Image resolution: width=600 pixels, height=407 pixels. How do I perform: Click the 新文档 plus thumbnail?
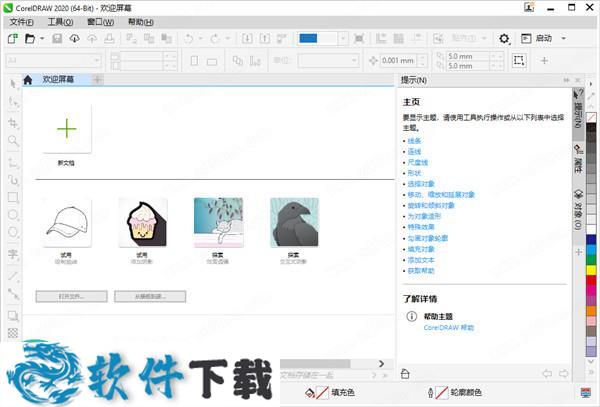click(x=67, y=129)
